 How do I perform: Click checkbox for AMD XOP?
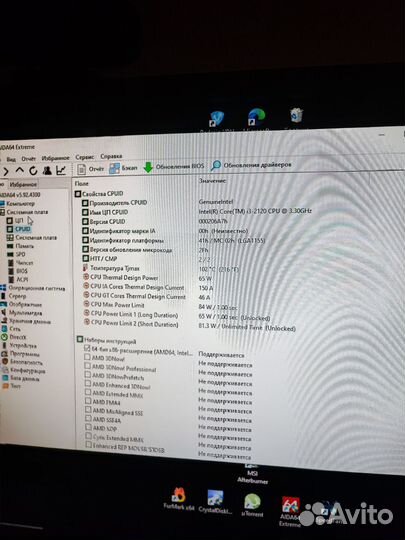pos(89,427)
